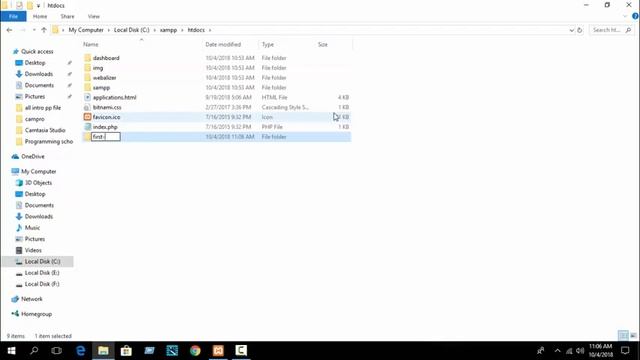Viewport: 640px width, 360px height.
Task: Open the File ribbon tab
Action: coord(13,16)
